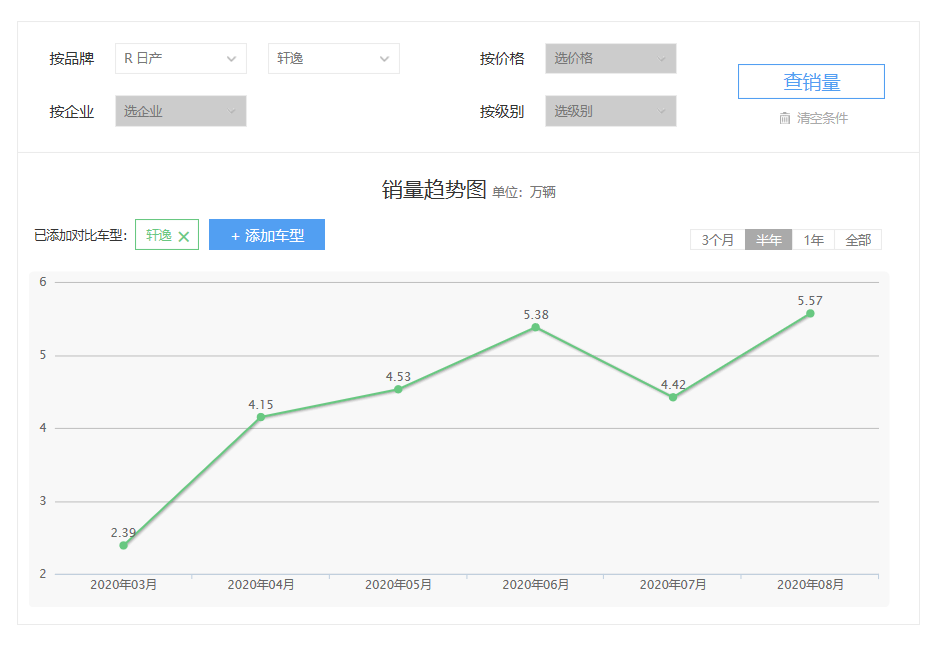The width and height of the screenshot is (950, 651).
Task: Switch to the 1年 time range
Action: click(x=813, y=240)
